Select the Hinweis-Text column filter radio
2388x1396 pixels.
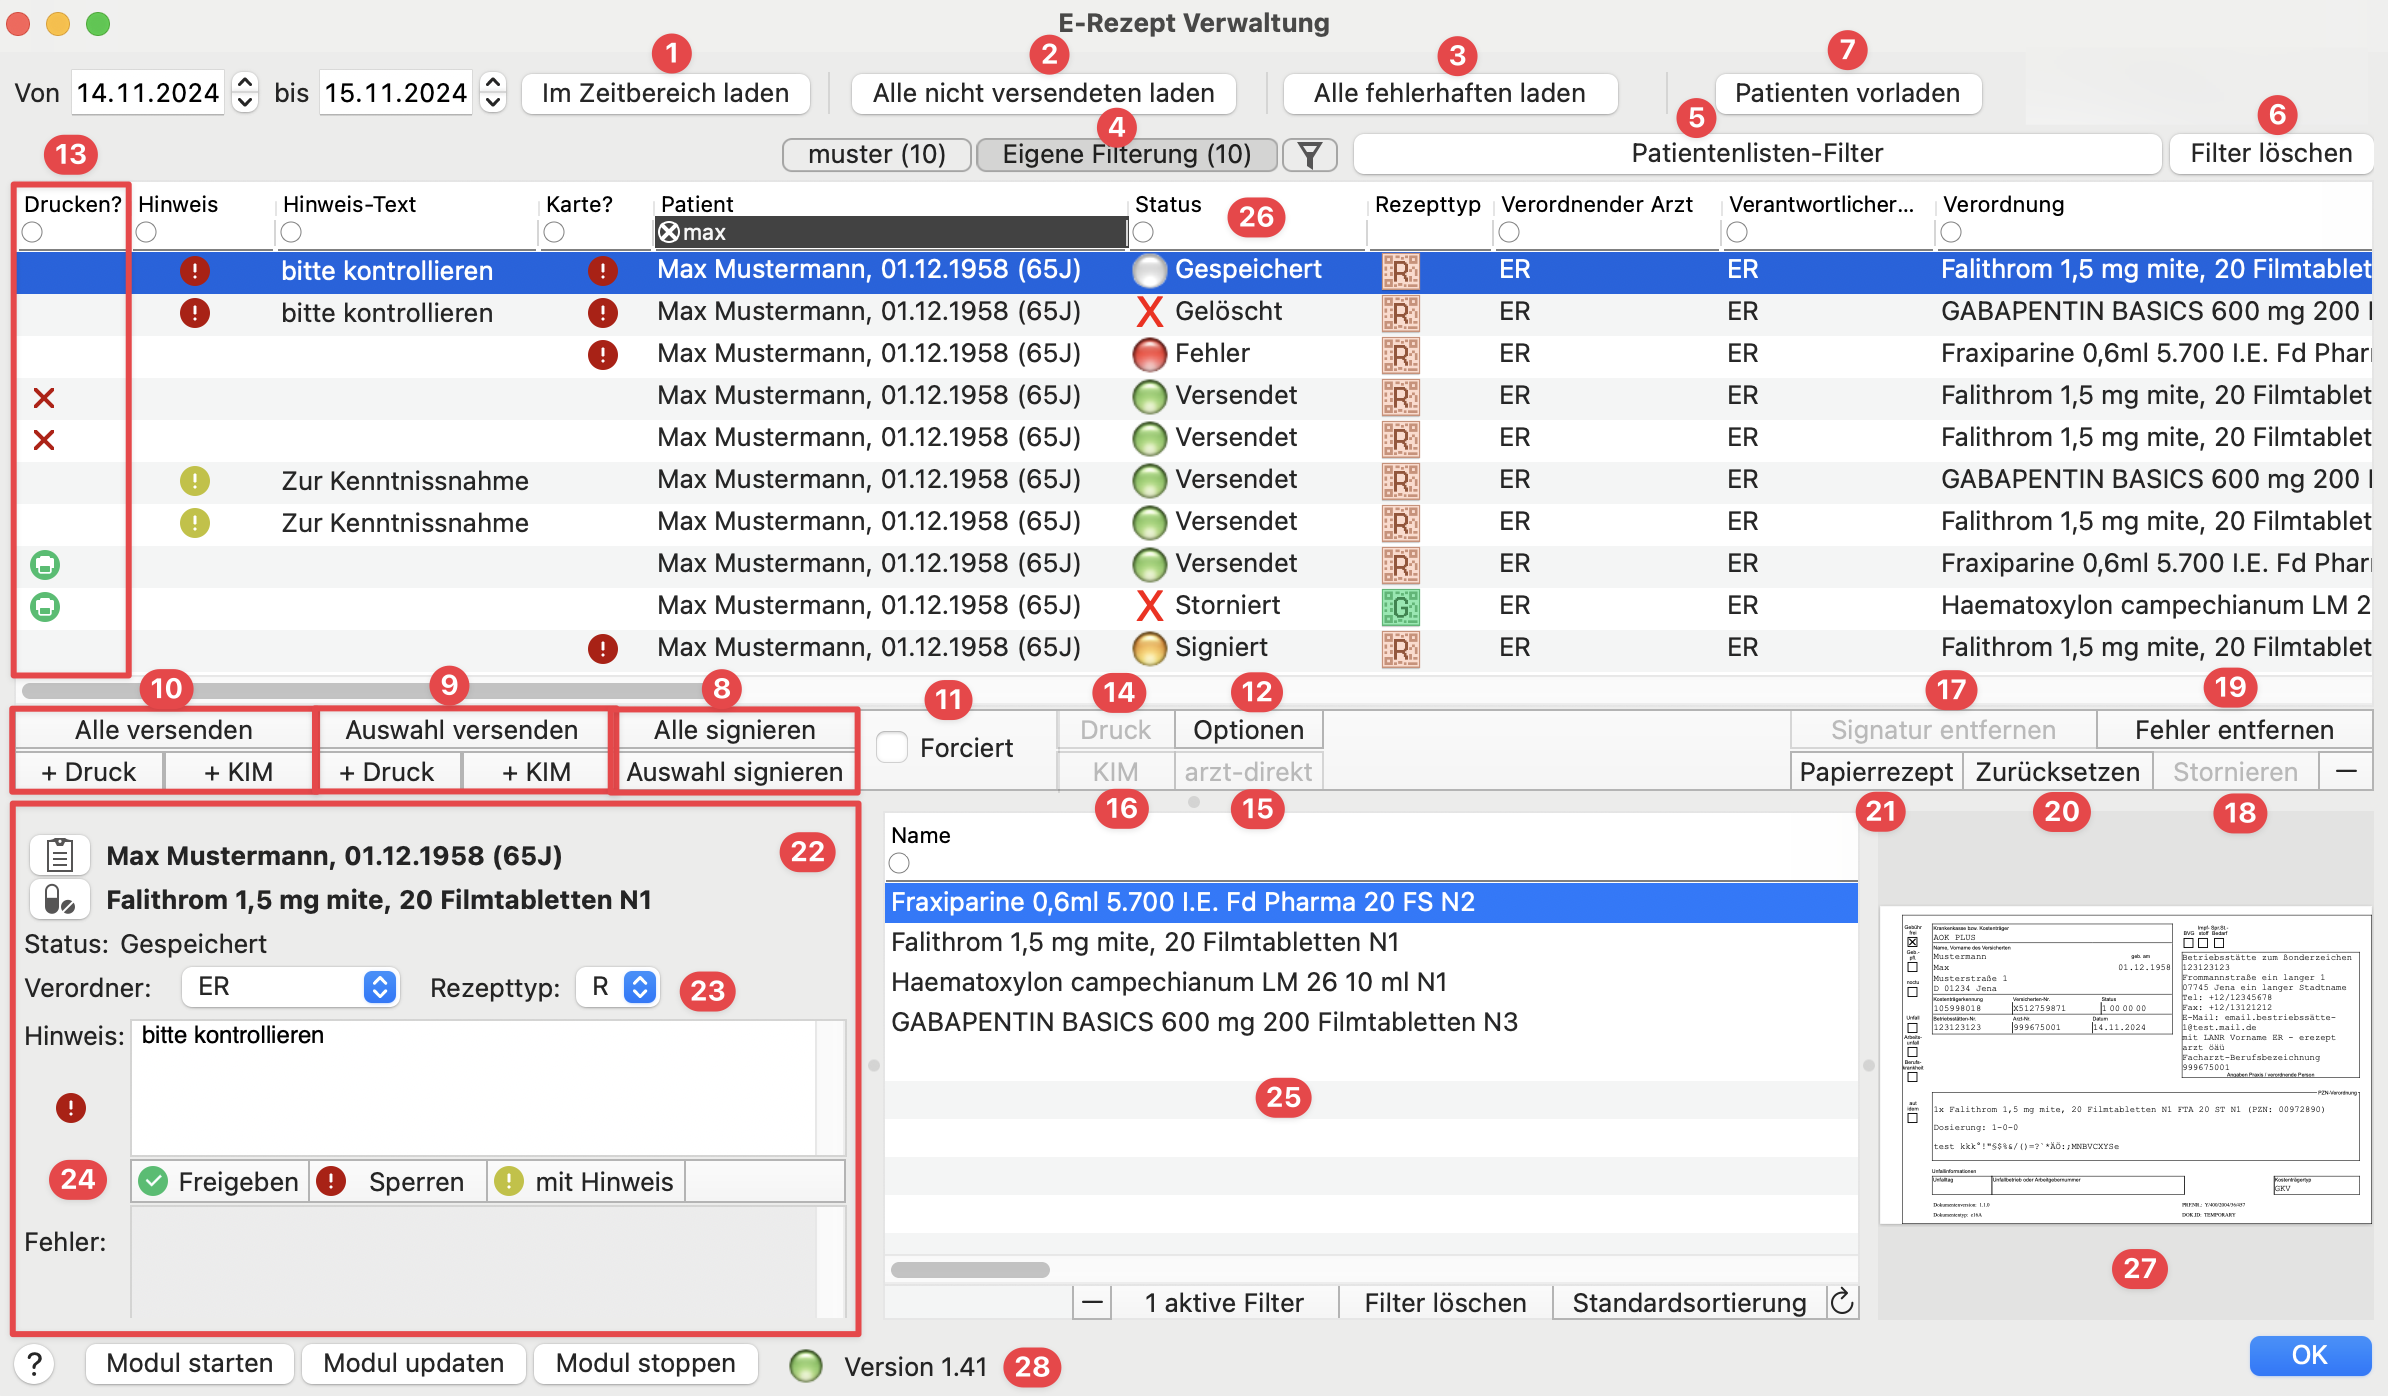point(291,232)
